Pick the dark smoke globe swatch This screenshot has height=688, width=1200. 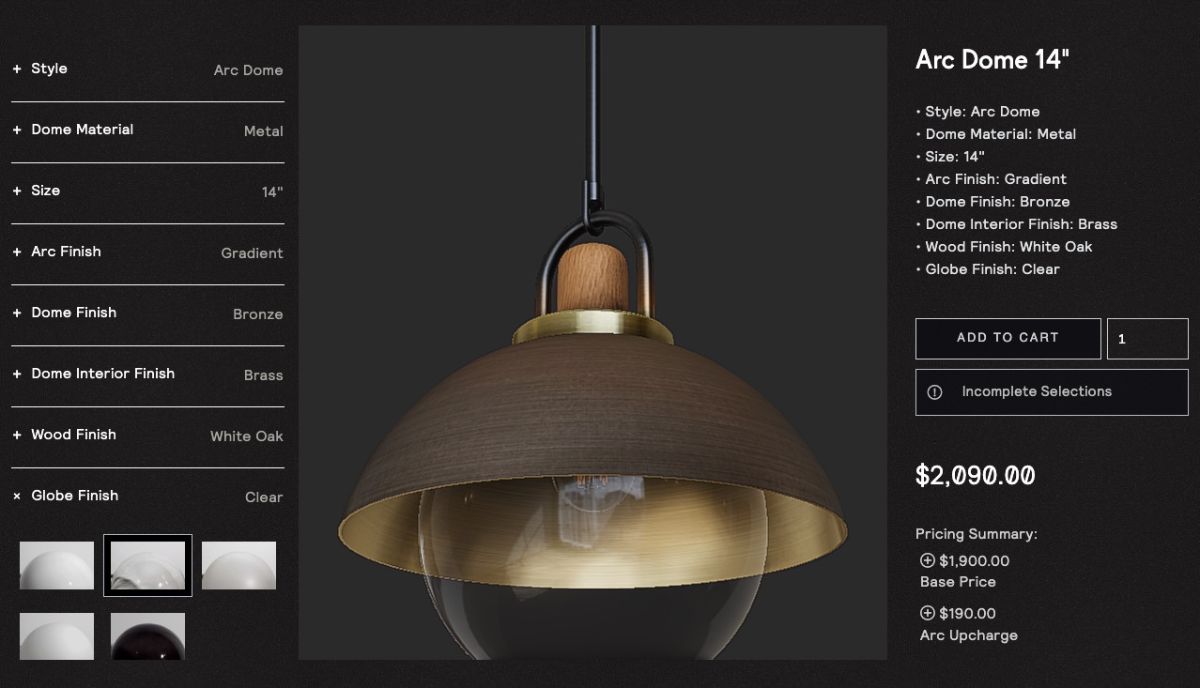pos(148,636)
